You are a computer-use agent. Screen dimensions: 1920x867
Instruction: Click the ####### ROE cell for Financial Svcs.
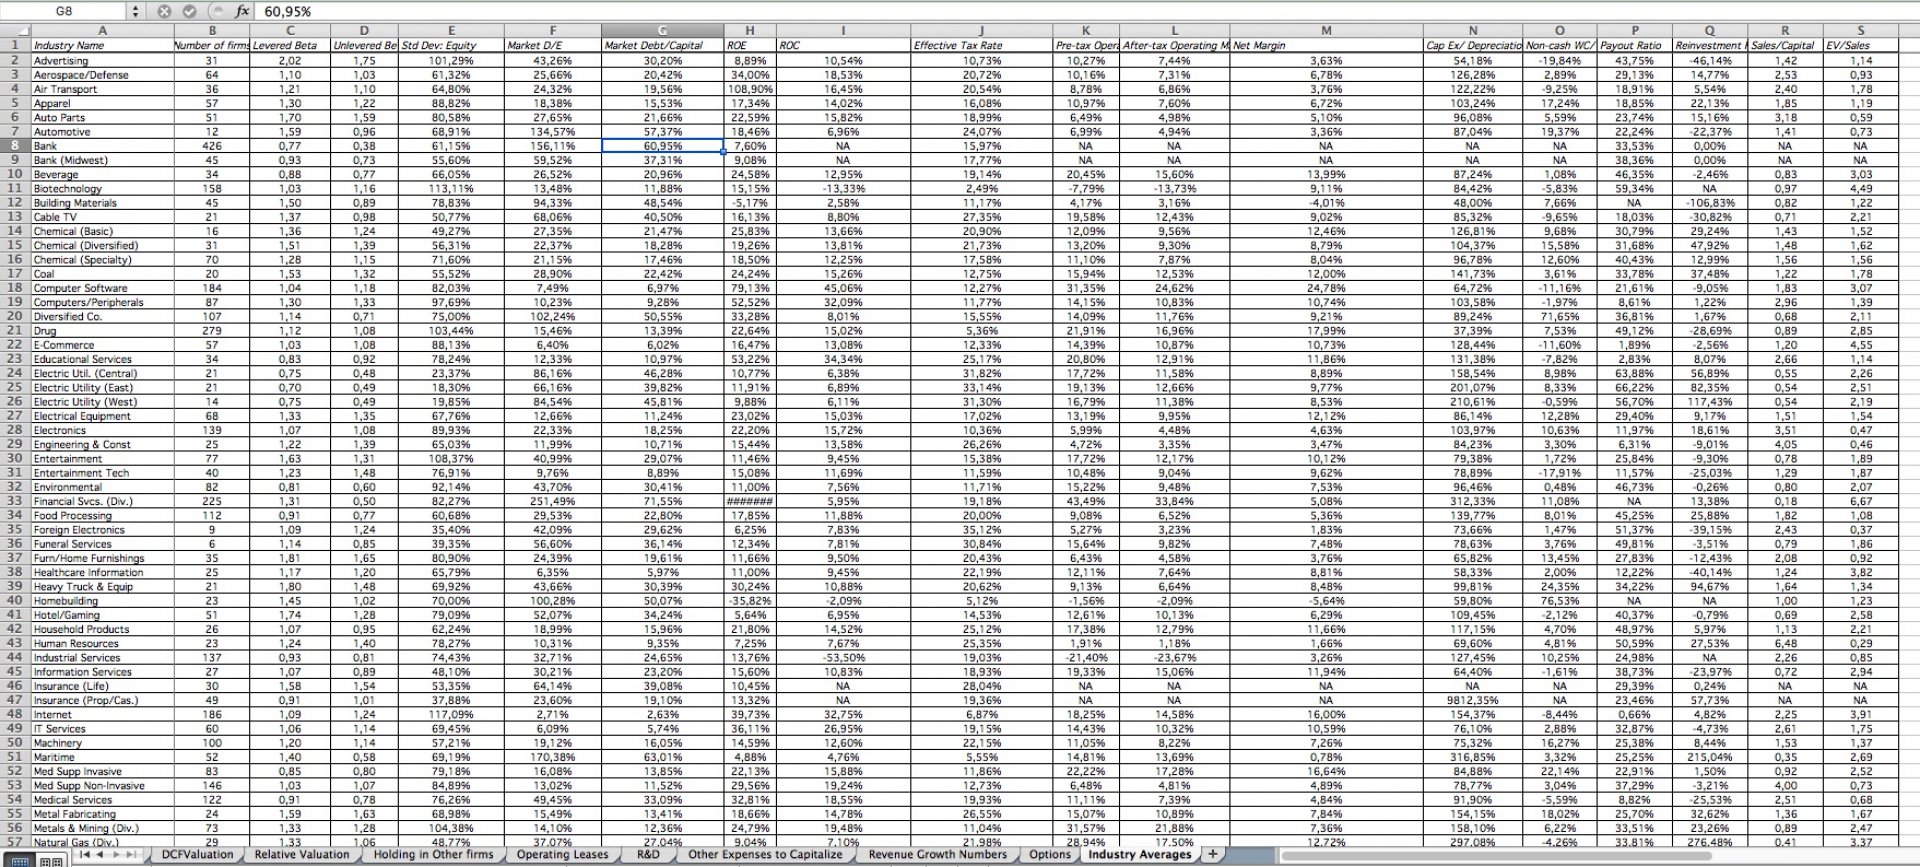pos(749,501)
